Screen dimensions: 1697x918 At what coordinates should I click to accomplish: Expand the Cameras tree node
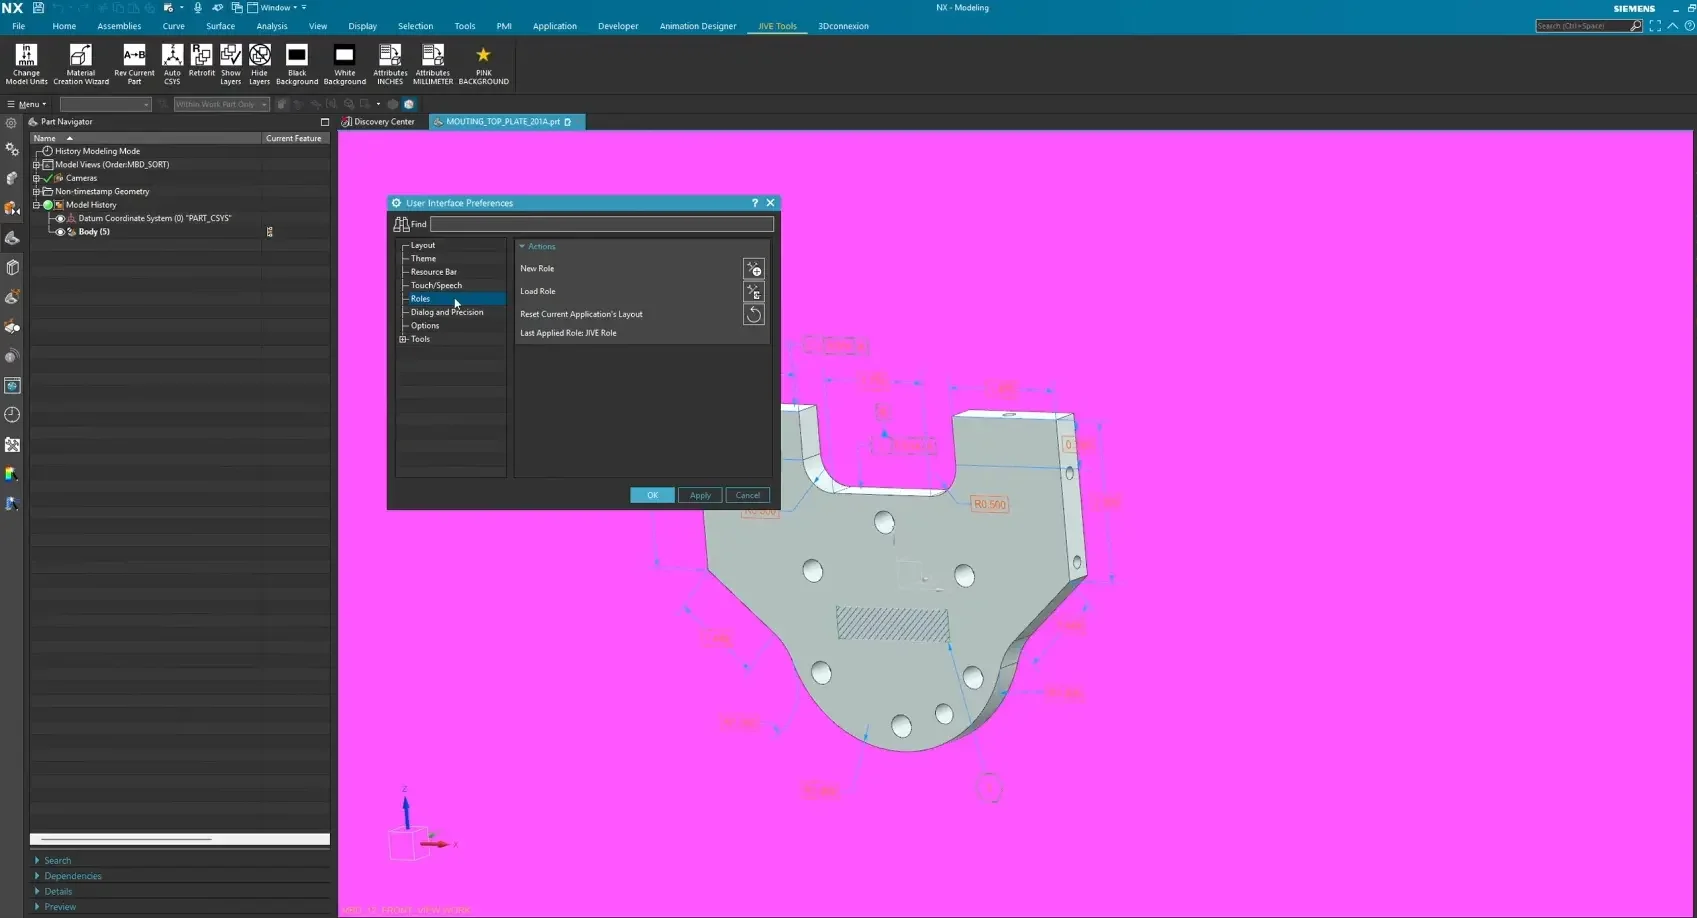(37, 178)
